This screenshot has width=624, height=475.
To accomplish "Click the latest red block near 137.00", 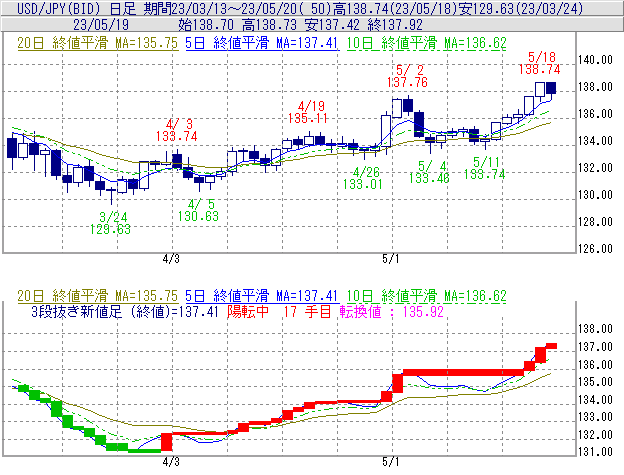I will (x=551, y=346).
